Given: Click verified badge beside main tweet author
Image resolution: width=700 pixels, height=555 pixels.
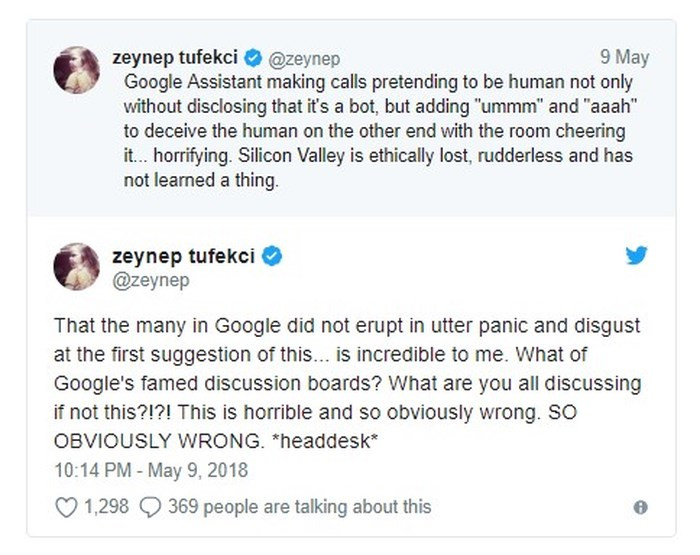Looking at the screenshot, I should point(272,256).
